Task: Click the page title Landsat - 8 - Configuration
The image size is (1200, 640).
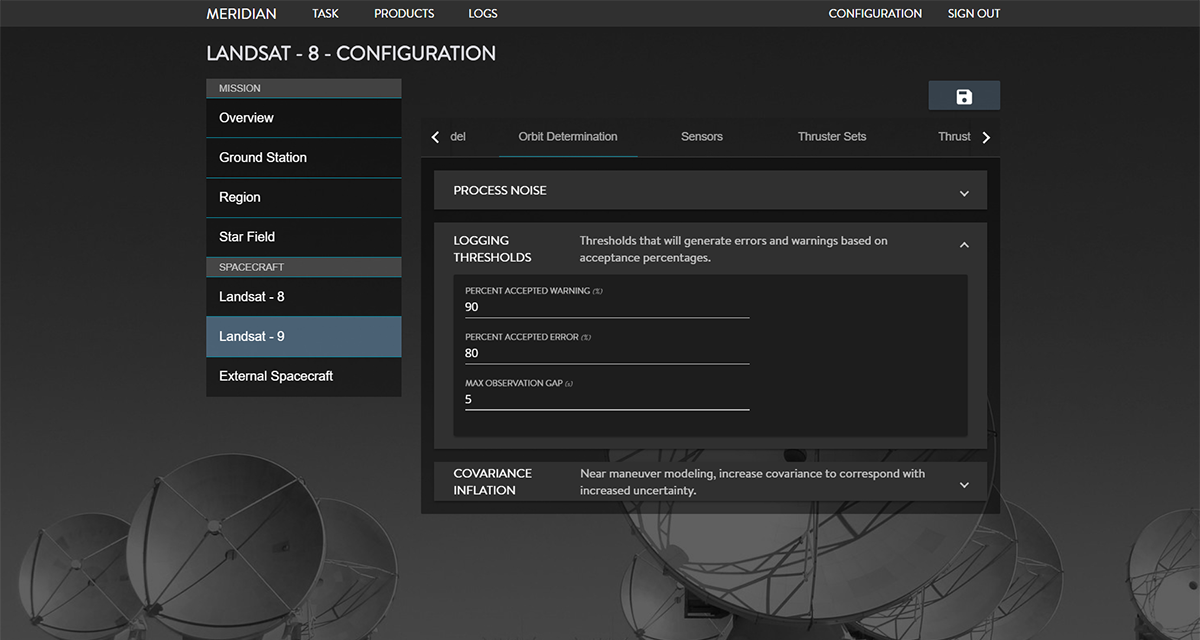Action: [x=351, y=53]
